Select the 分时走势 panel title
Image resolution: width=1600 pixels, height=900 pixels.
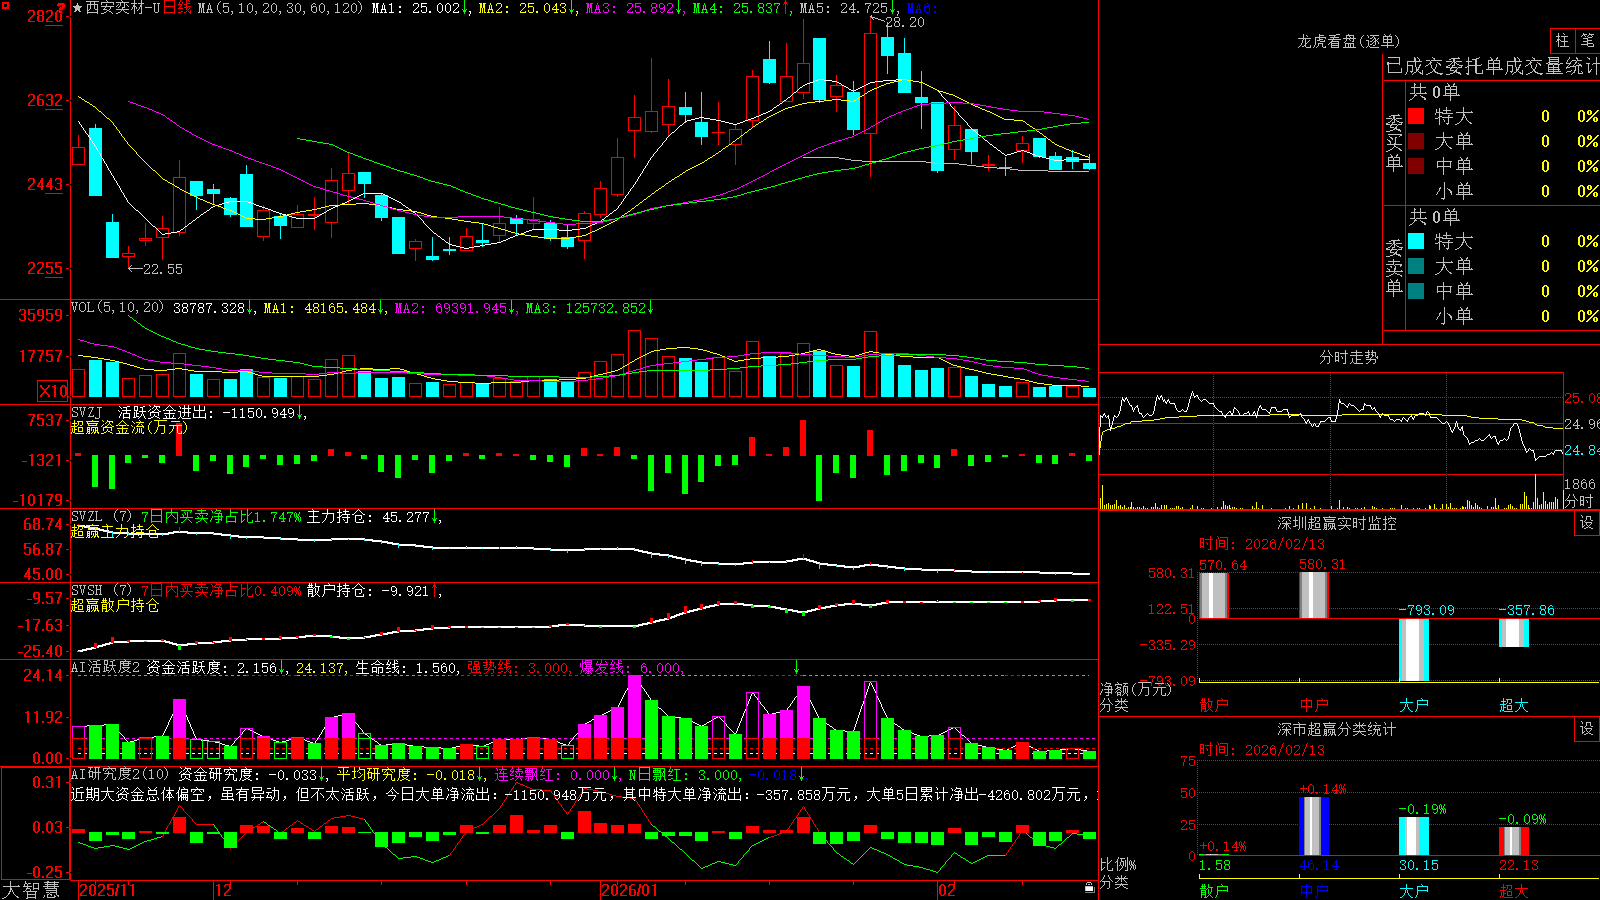click(1348, 357)
